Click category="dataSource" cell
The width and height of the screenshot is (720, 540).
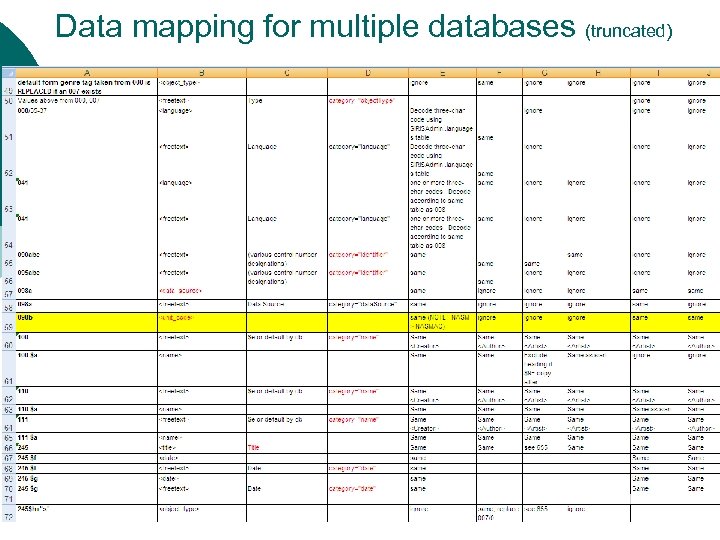[x=368, y=305]
